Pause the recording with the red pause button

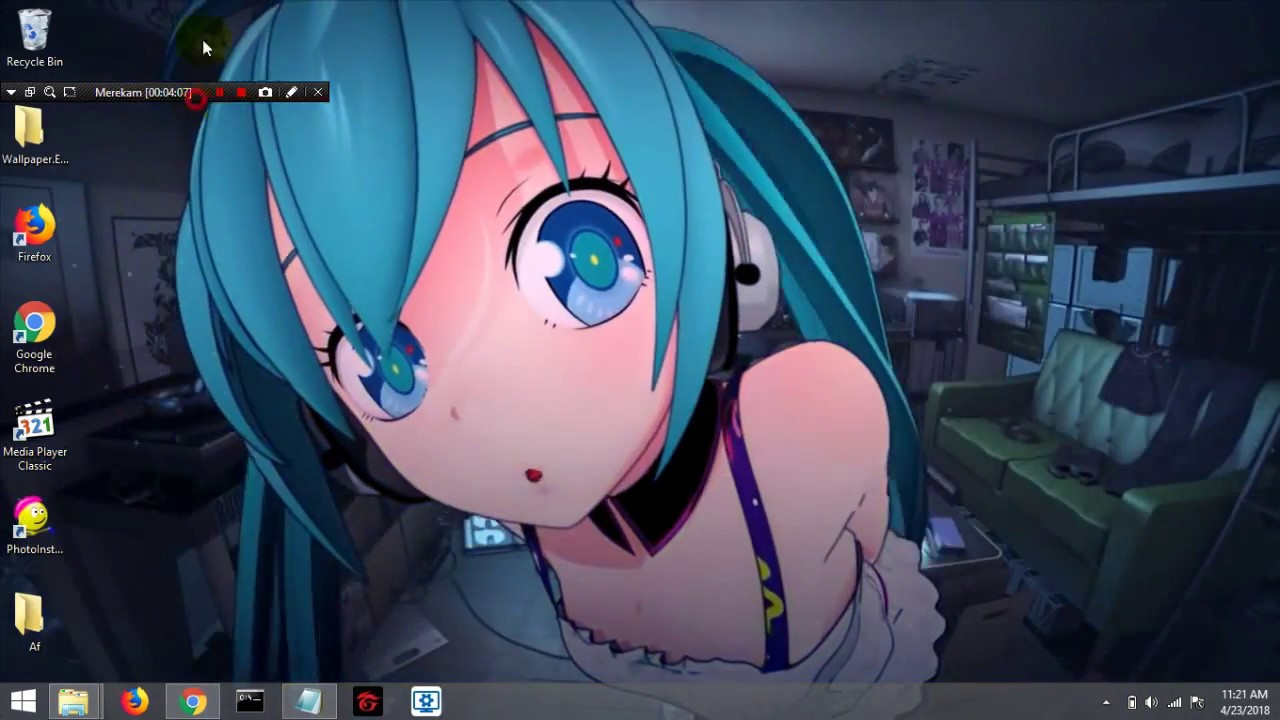[x=219, y=92]
